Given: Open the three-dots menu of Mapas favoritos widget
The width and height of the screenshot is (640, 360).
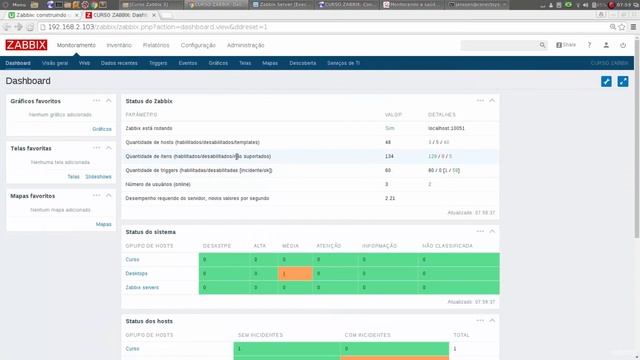Looking at the screenshot, I should pyautogui.click(x=96, y=196).
